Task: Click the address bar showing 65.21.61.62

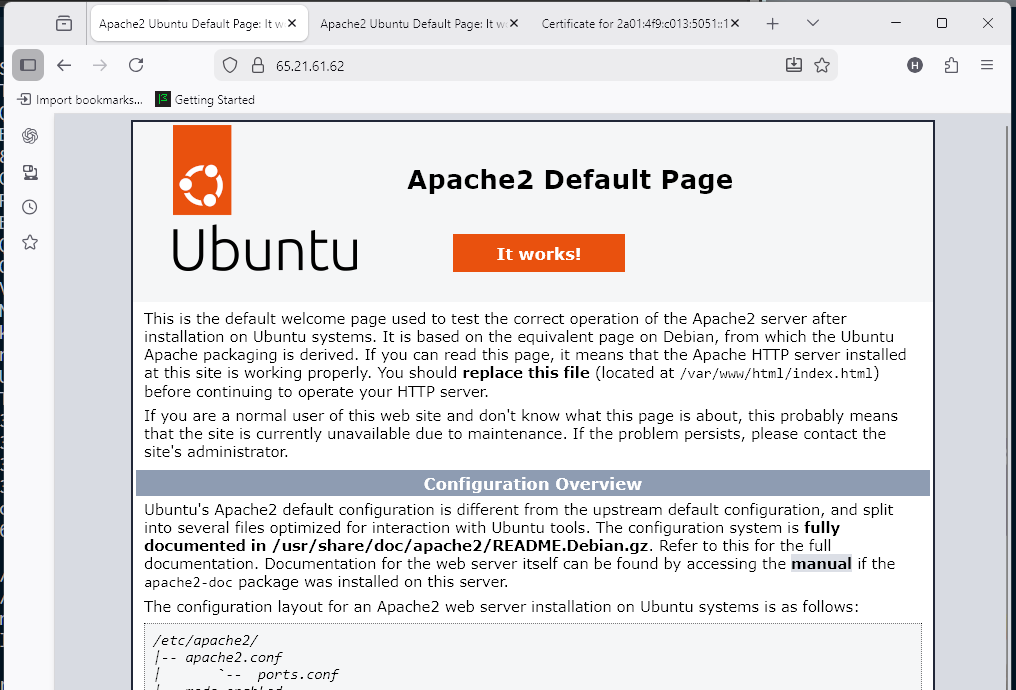Action: [x=520, y=65]
